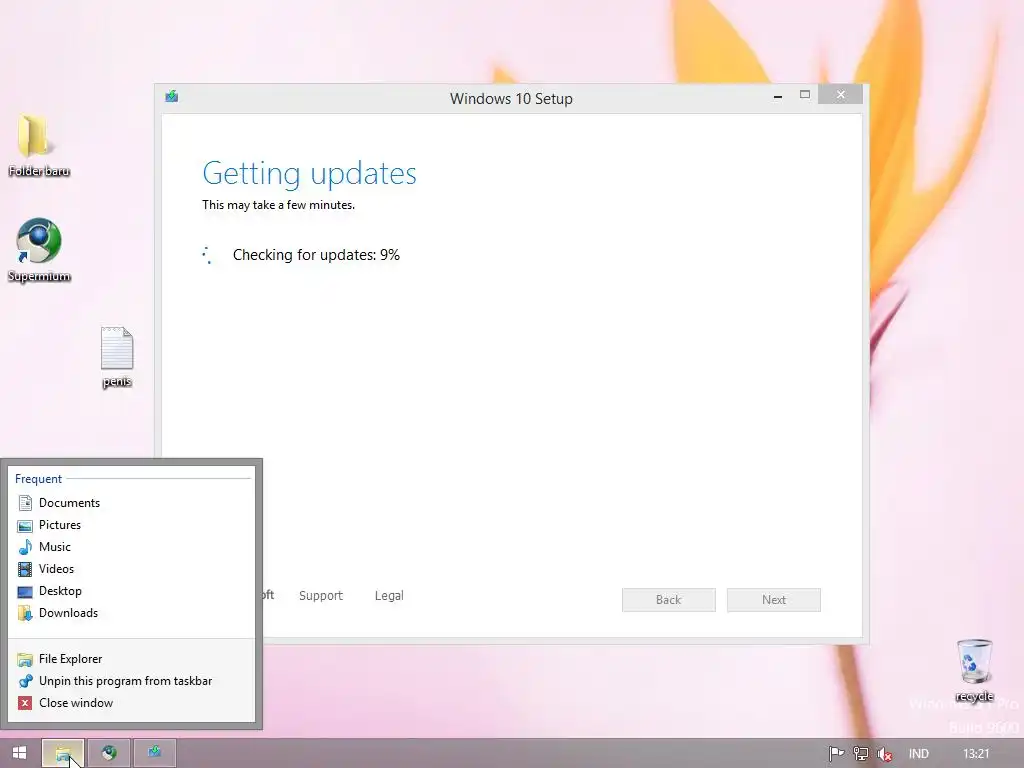Open Documents from the jump list

click(x=131, y=503)
